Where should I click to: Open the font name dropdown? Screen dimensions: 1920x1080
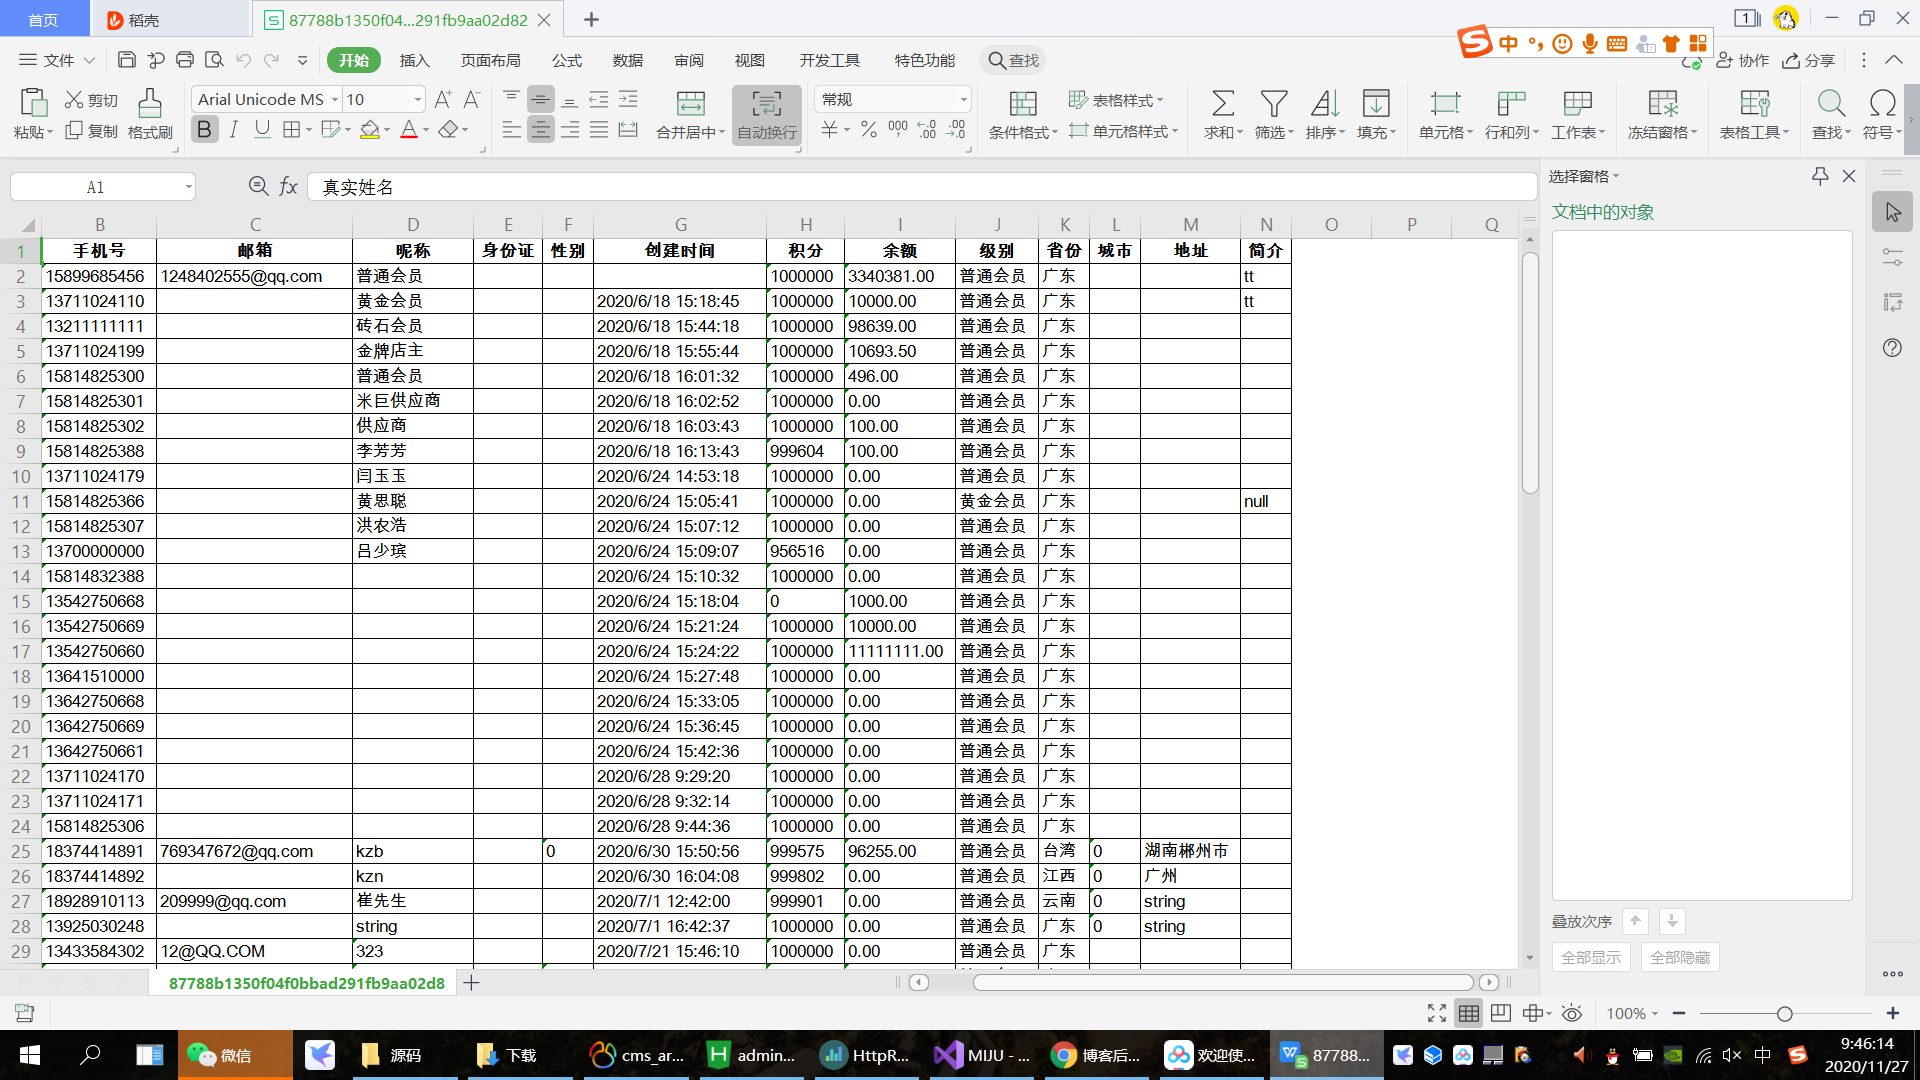pyautogui.click(x=335, y=100)
